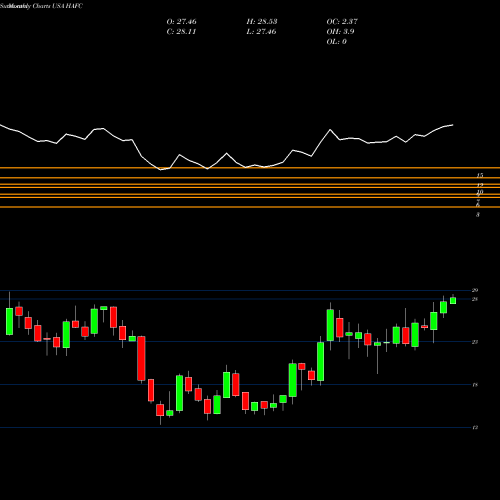Click the 'OH: 3.9' value
This screenshot has height=500, width=500.
(x=340, y=32)
